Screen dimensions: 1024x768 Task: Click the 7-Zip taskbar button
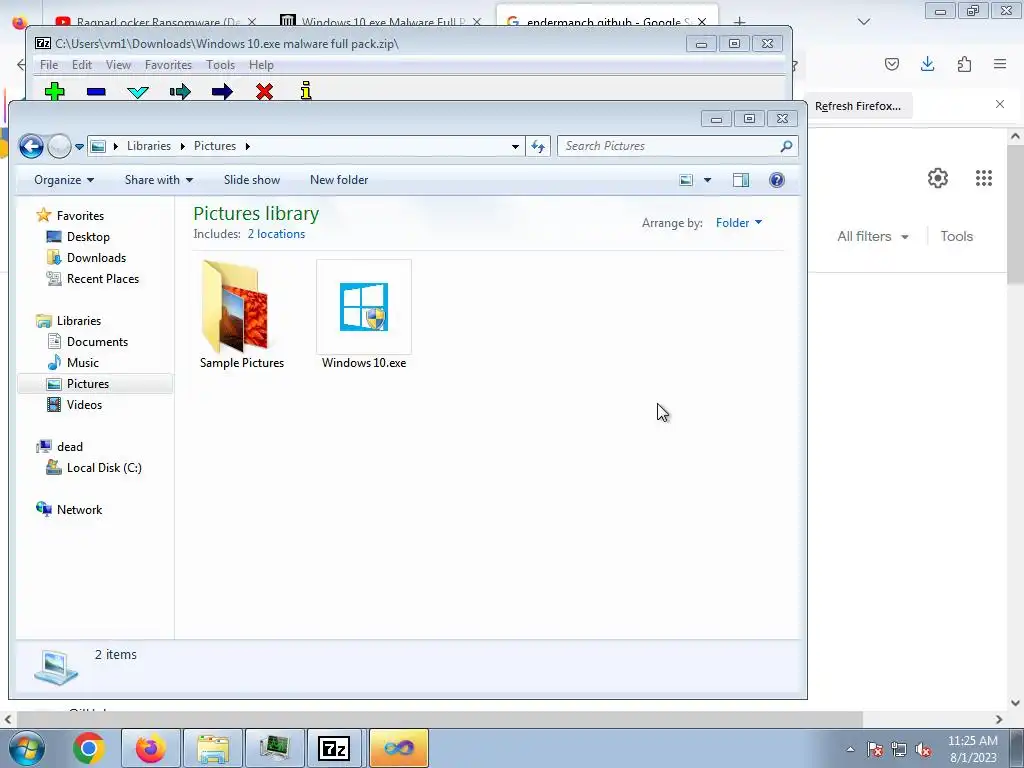coord(334,748)
